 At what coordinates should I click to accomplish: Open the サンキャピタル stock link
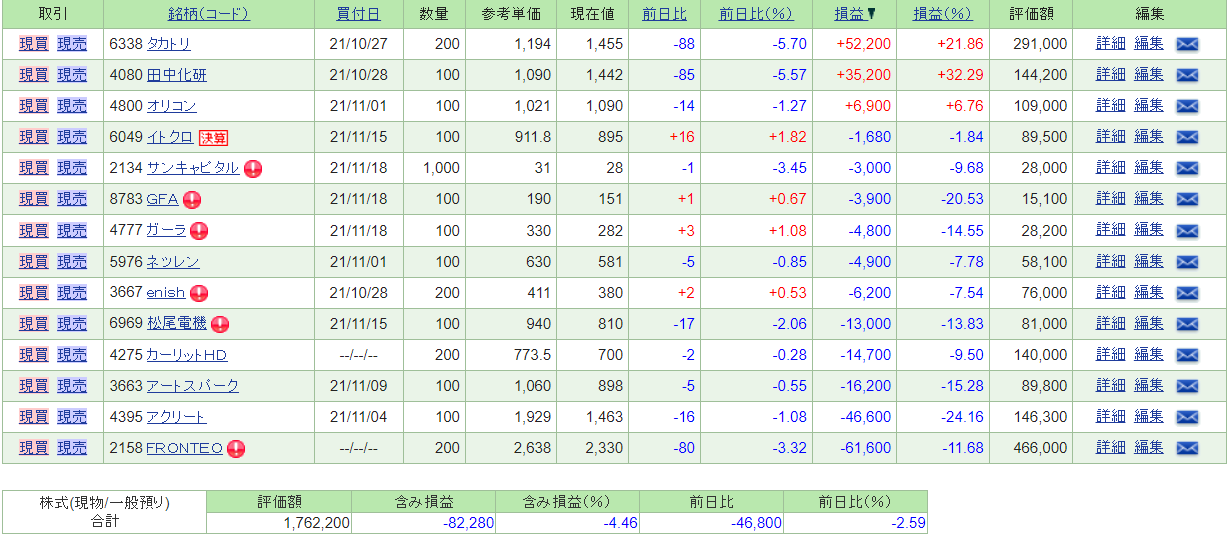point(192,168)
